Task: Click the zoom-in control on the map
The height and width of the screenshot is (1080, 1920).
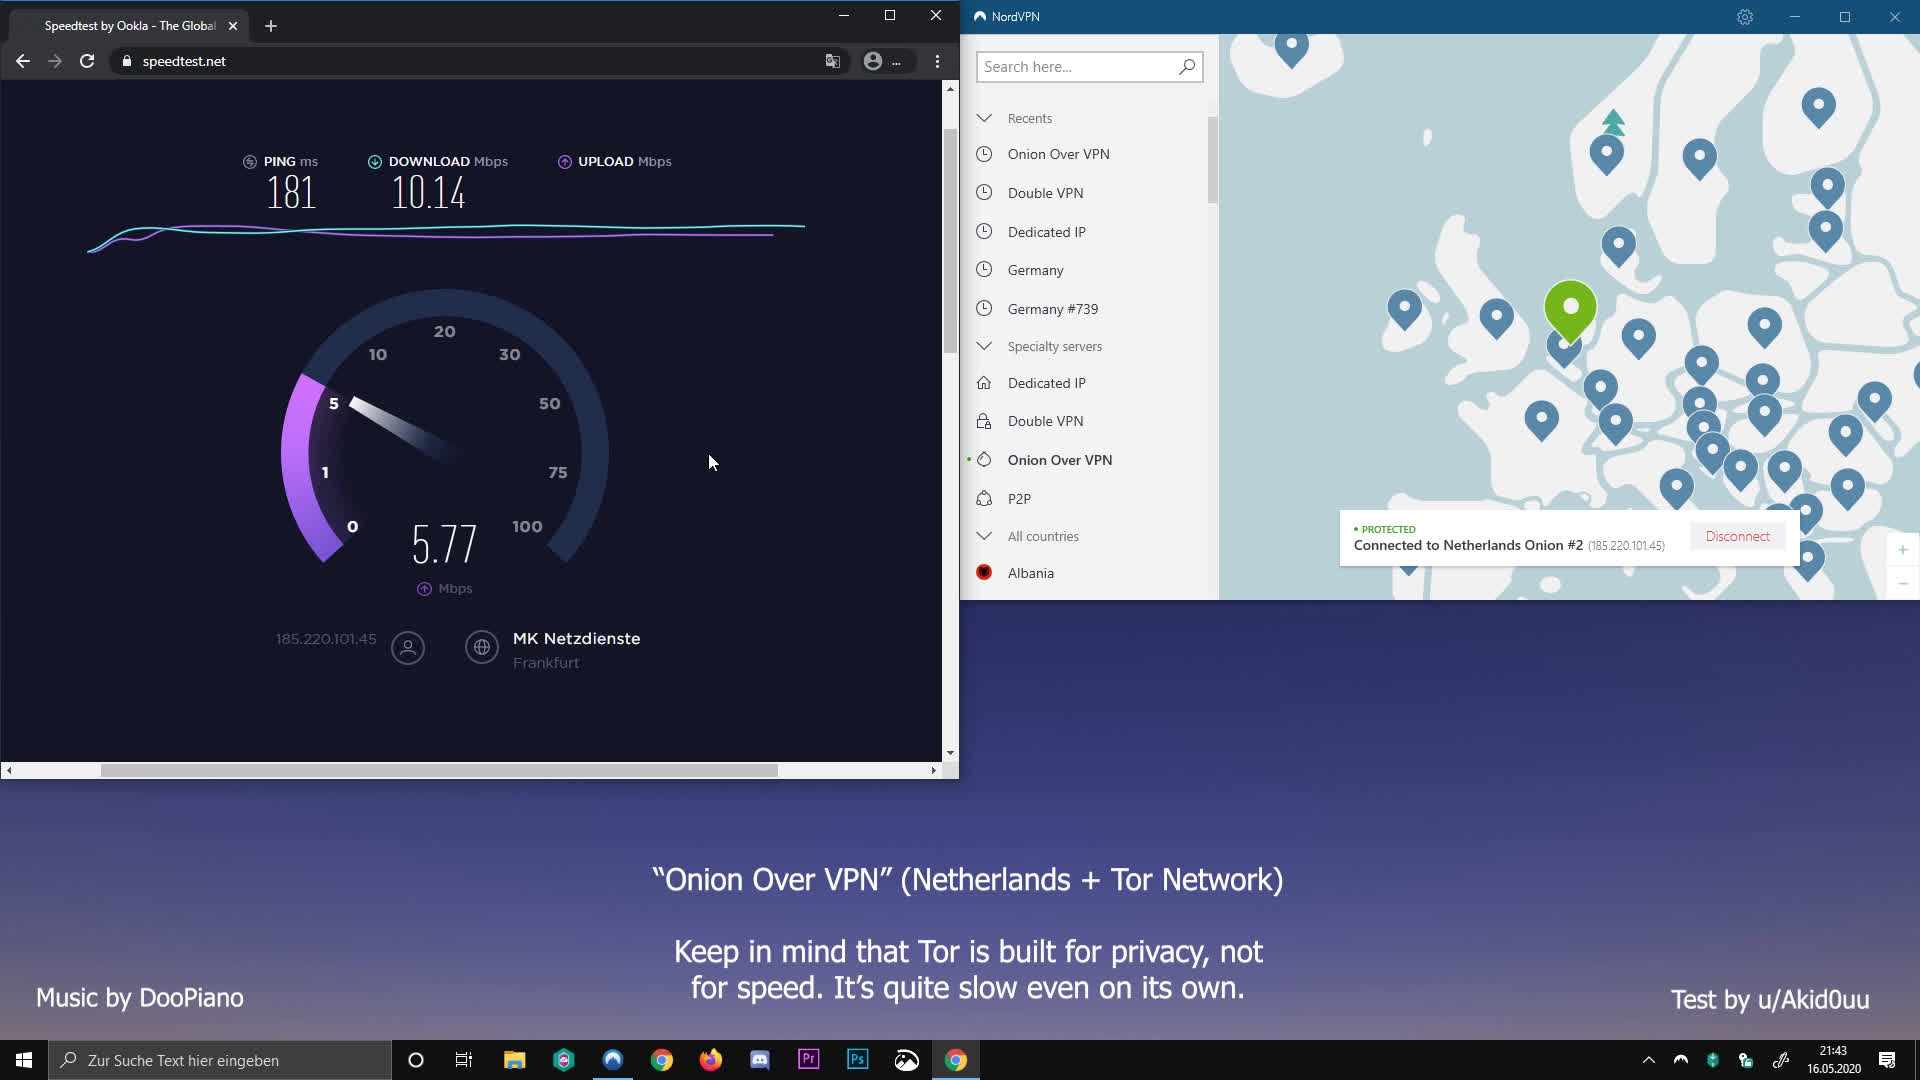Action: click(1902, 549)
